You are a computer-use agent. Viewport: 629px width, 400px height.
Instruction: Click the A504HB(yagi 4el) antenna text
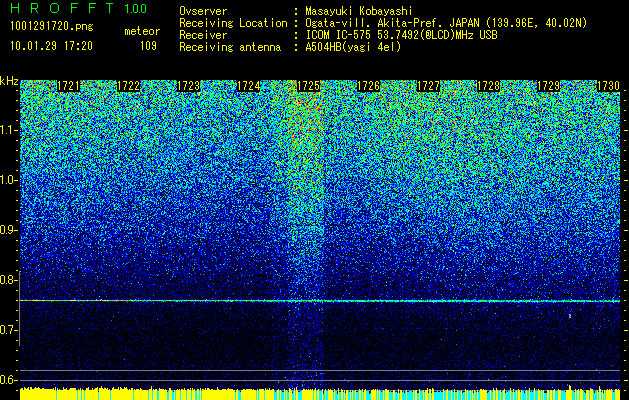(353, 47)
